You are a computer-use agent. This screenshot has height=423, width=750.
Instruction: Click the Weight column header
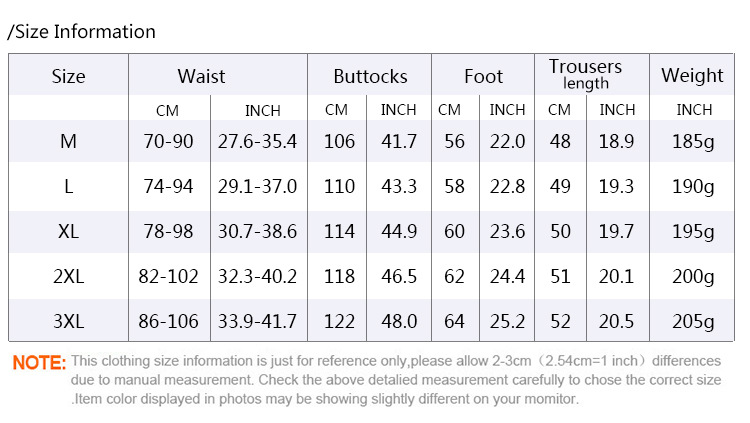click(x=692, y=76)
